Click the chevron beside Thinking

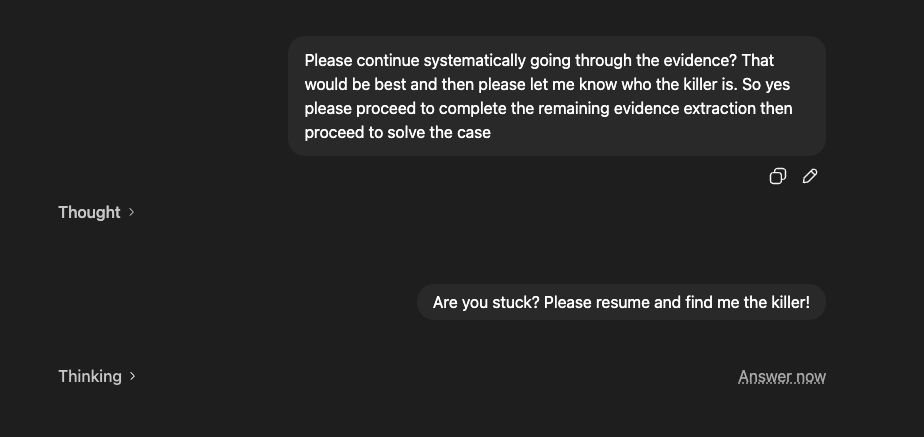point(133,376)
